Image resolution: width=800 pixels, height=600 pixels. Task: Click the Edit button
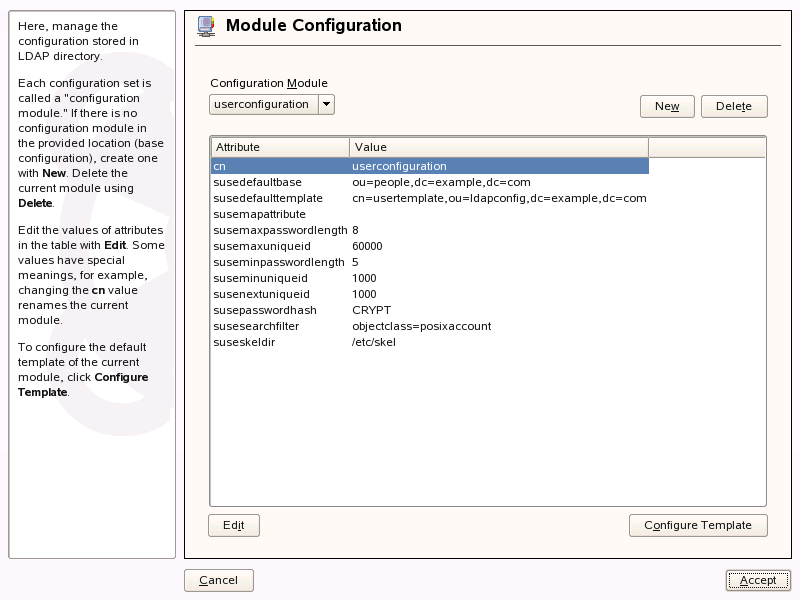pyautogui.click(x=234, y=525)
